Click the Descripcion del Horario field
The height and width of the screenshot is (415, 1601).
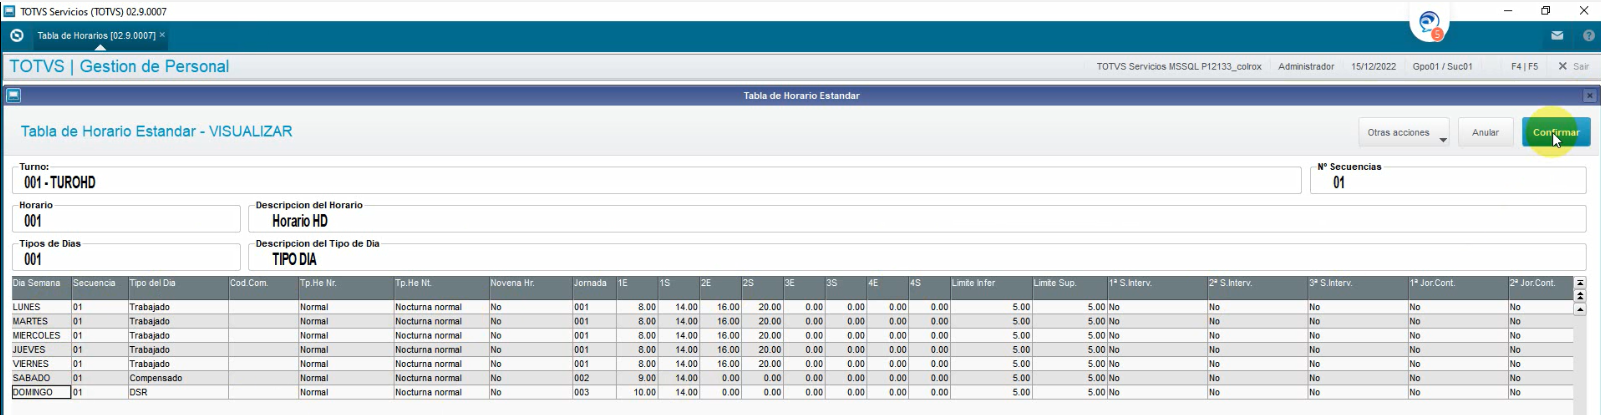(x=917, y=221)
